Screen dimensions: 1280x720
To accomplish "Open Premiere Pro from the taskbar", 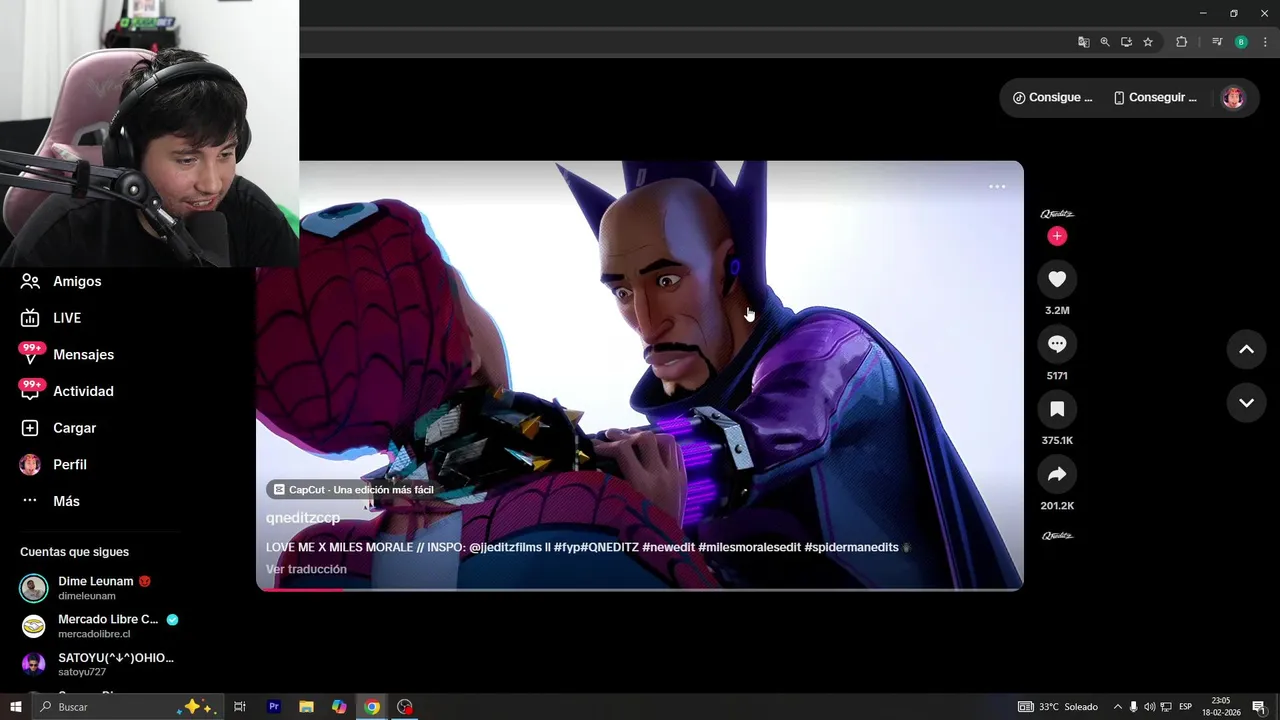I will click(273, 707).
